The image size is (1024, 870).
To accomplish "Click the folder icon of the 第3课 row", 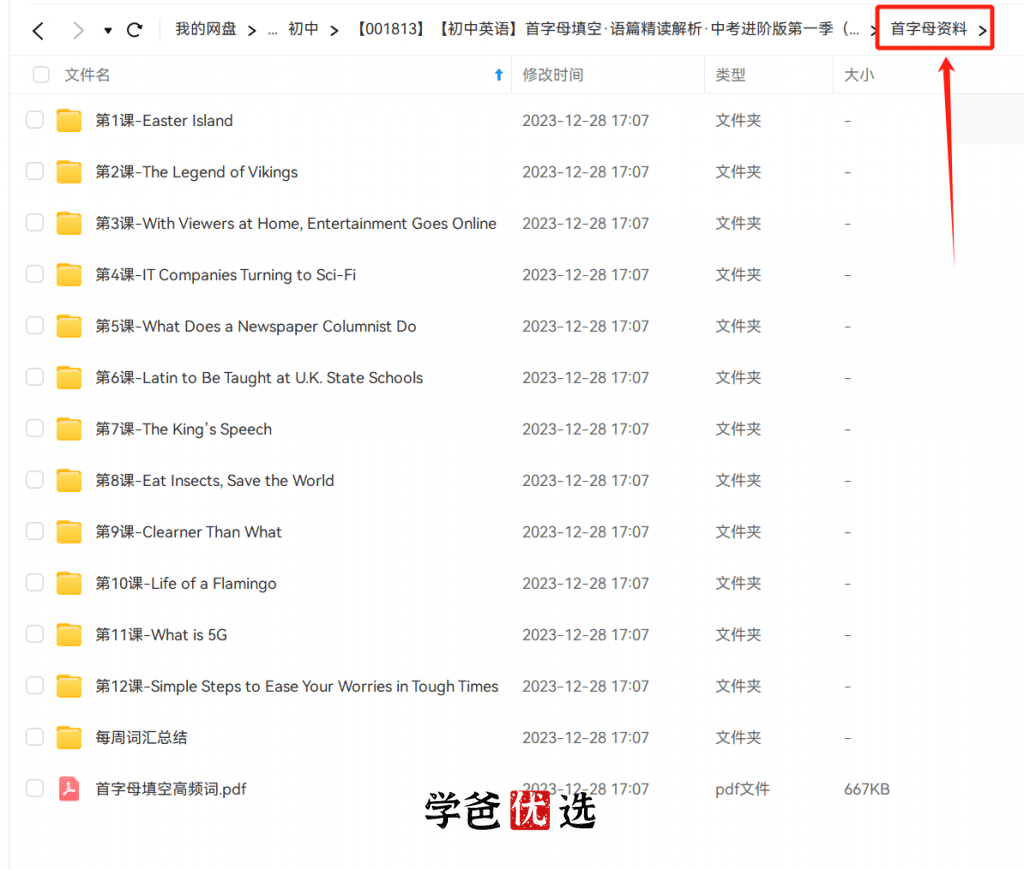I will [69, 223].
